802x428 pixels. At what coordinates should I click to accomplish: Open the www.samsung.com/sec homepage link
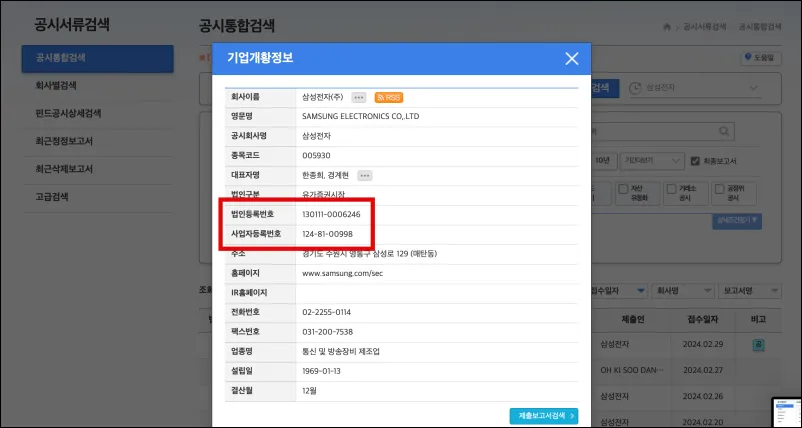(x=342, y=273)
